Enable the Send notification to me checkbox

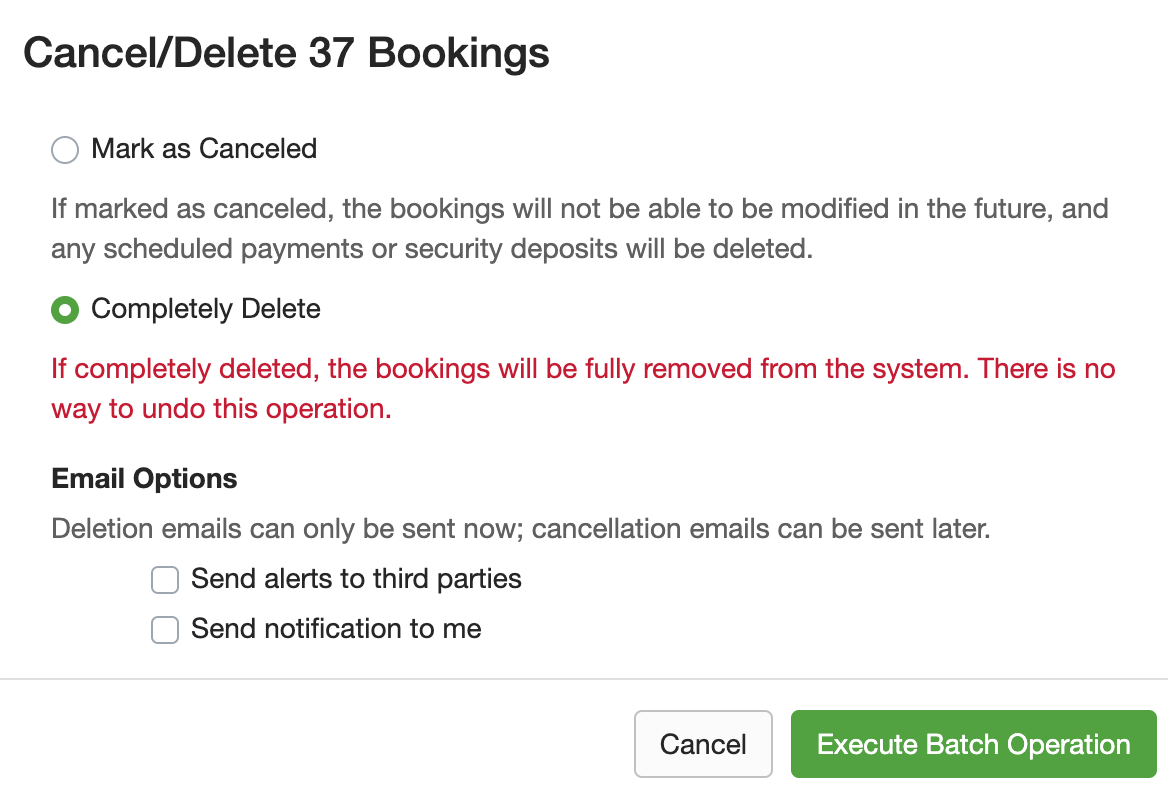click(x=165, y=629)
